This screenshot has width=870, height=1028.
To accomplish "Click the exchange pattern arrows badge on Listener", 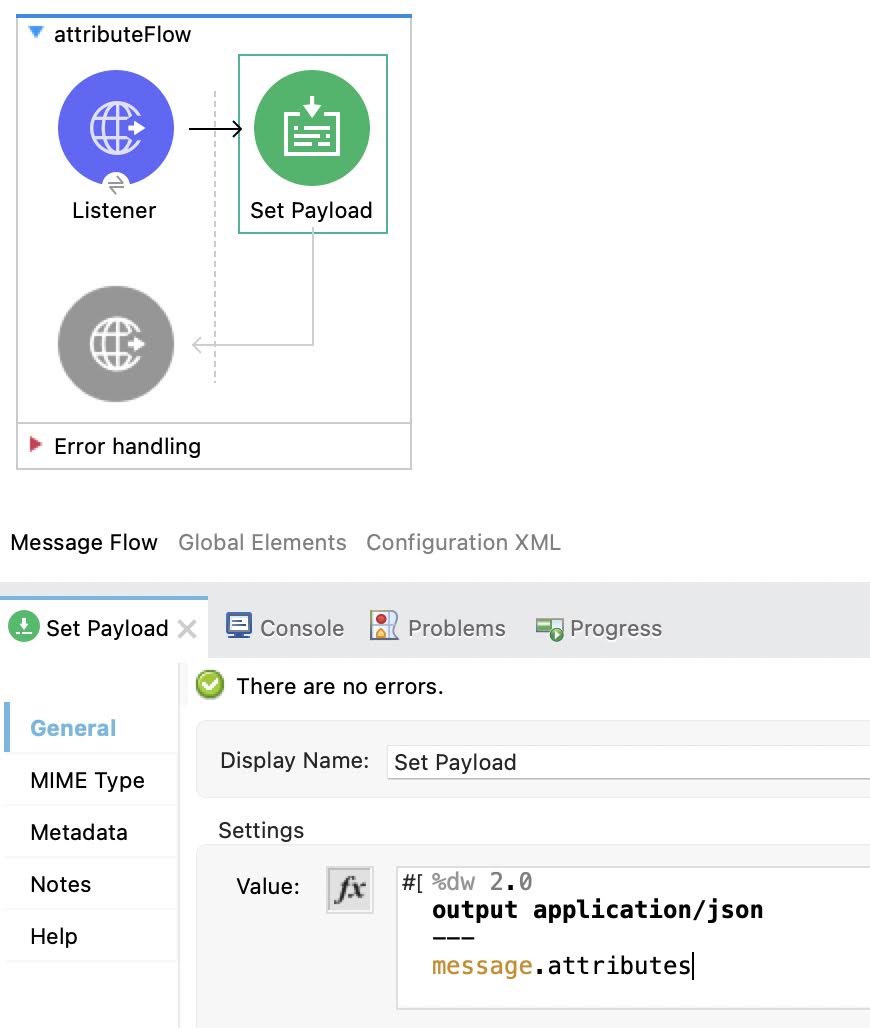I will 116,185.
